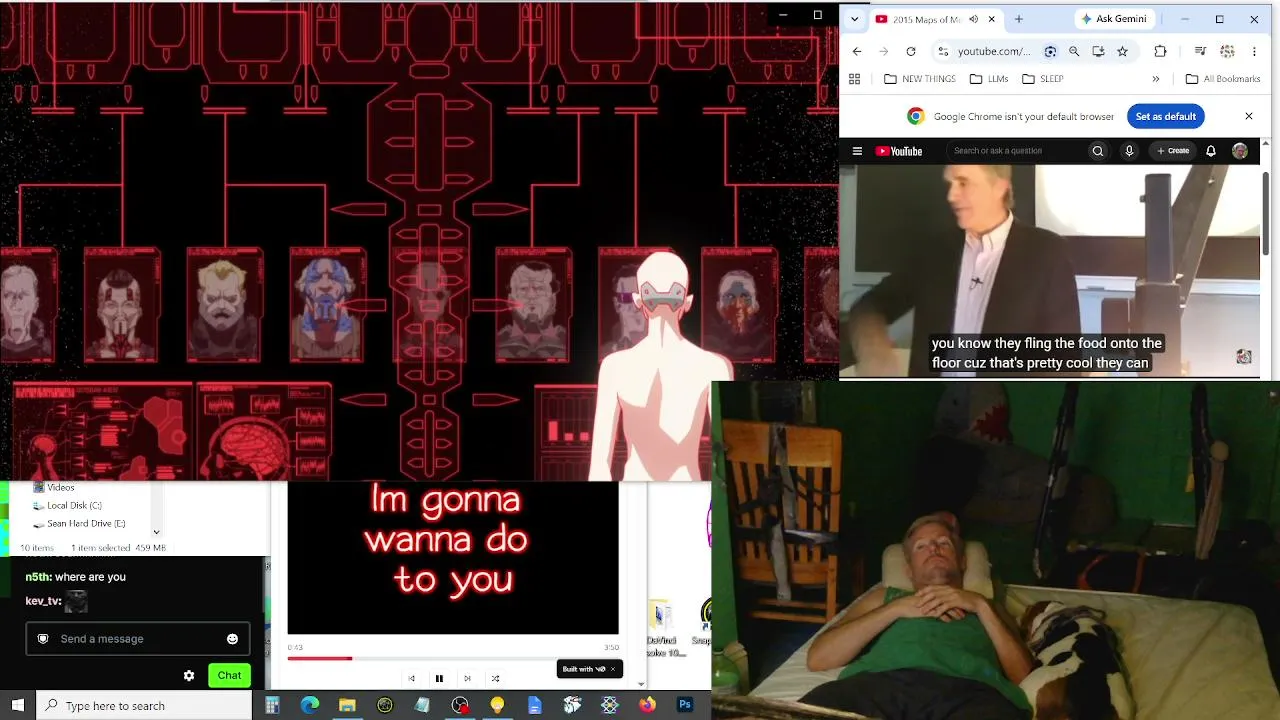The height and width of the screenshot is (720, 1280).
Task: Click the Ask Gemini button
Action: click(x=1113, y=19)
